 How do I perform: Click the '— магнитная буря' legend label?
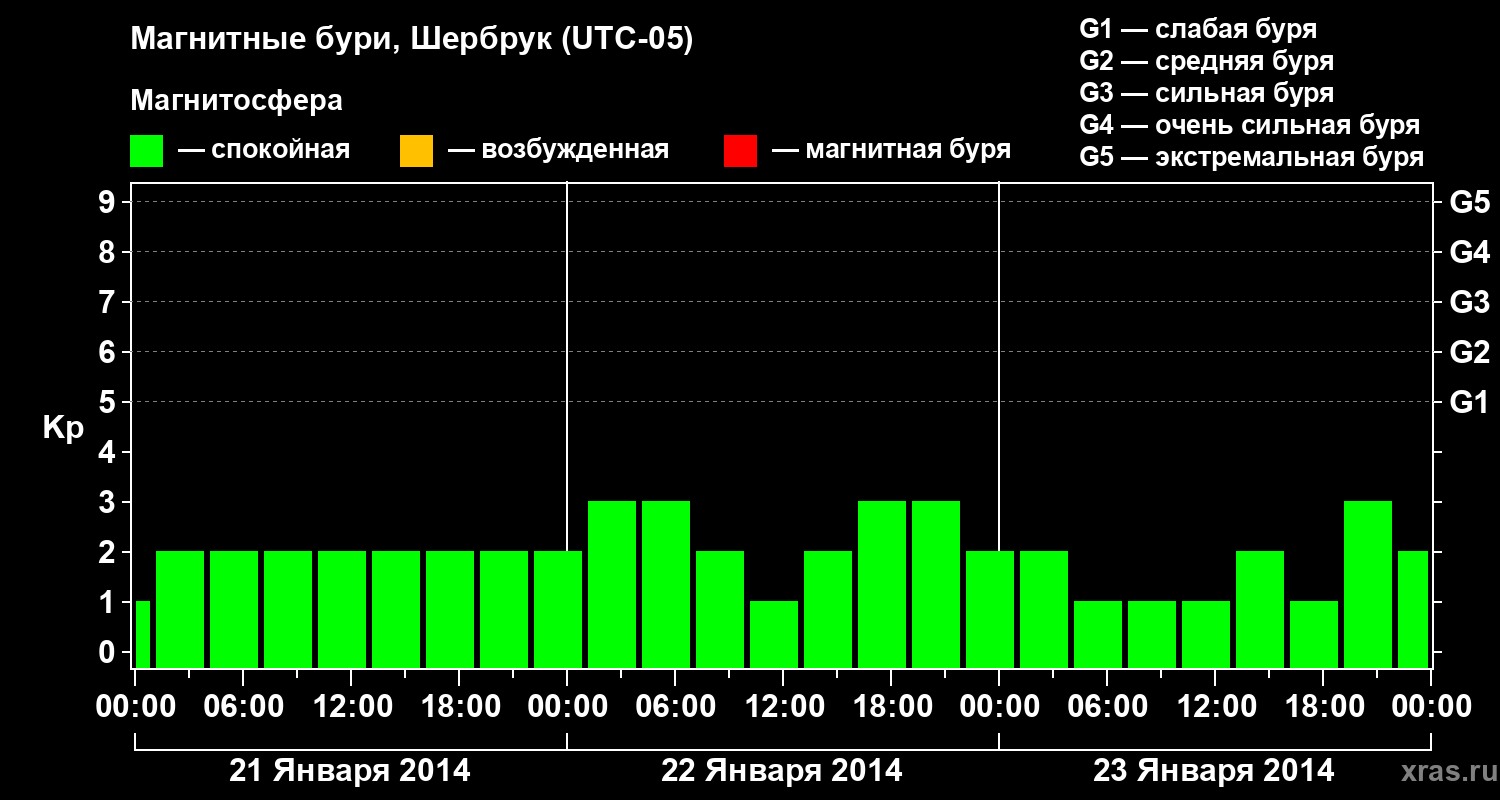pos(891,151)
